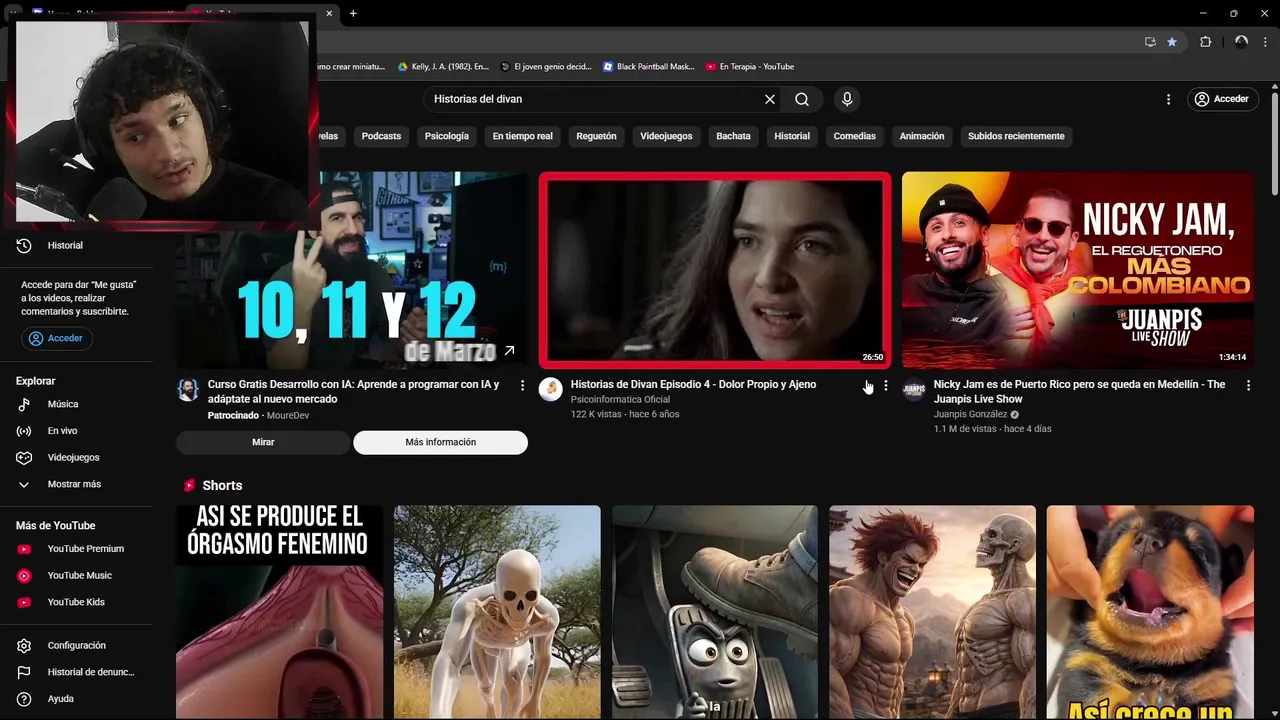The image size is (1280, 720).
Task: Click the Más información button
Action: [440, 442]
